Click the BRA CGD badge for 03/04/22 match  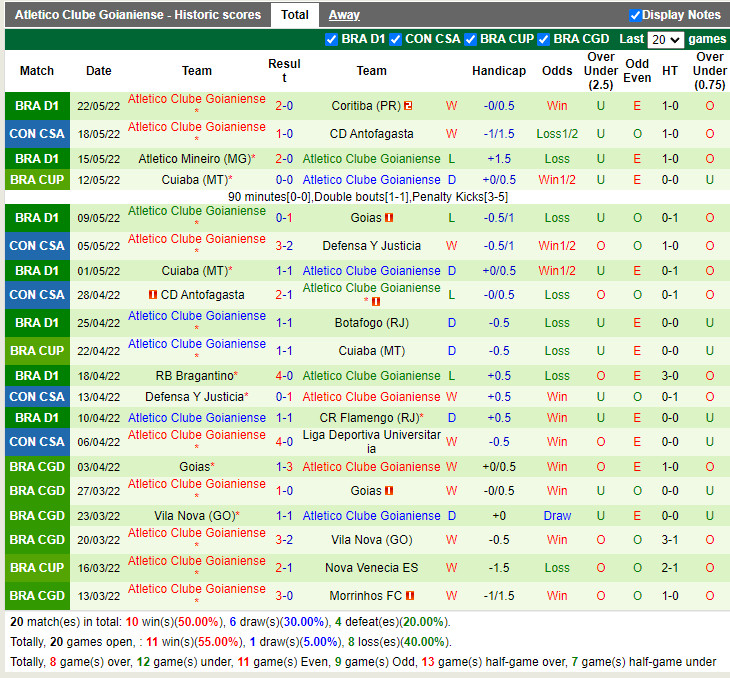[x=37, y=467]
